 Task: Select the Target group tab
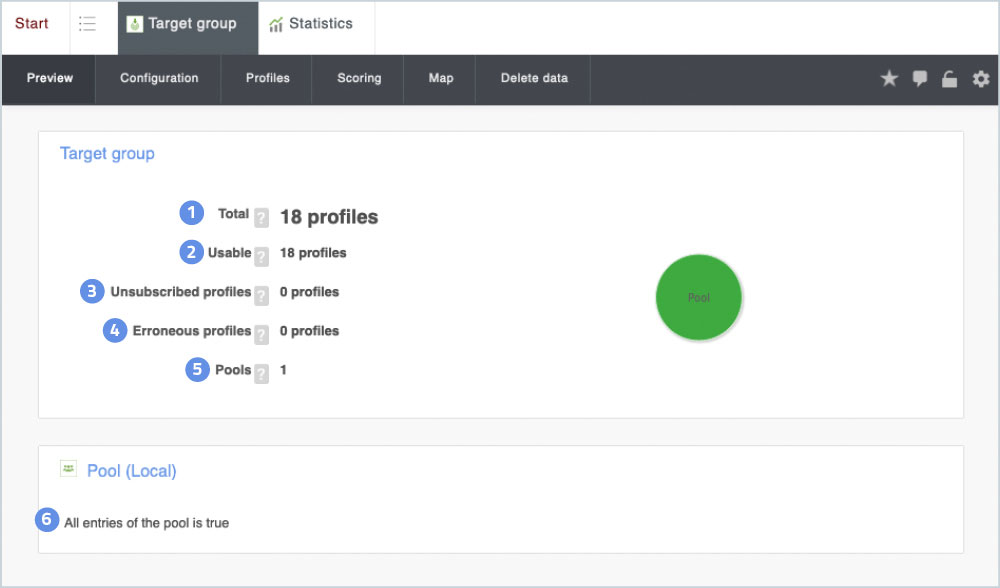click(x=187, y=24)
